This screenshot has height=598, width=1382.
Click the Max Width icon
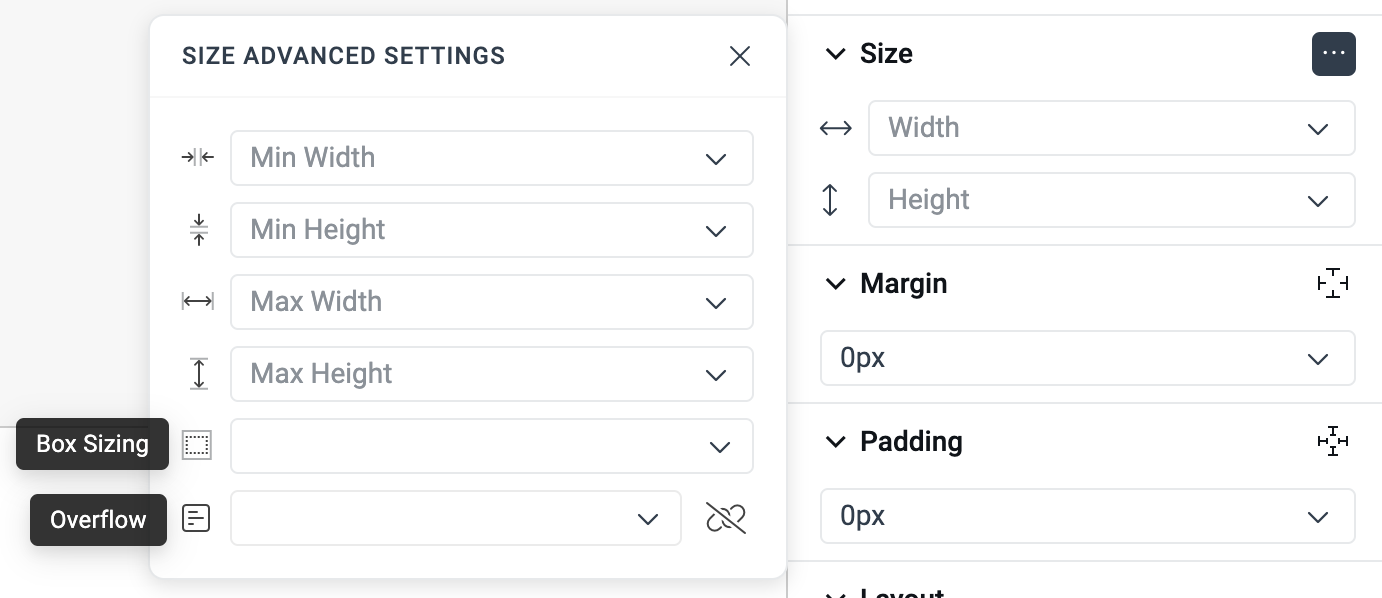coord(197,301)
